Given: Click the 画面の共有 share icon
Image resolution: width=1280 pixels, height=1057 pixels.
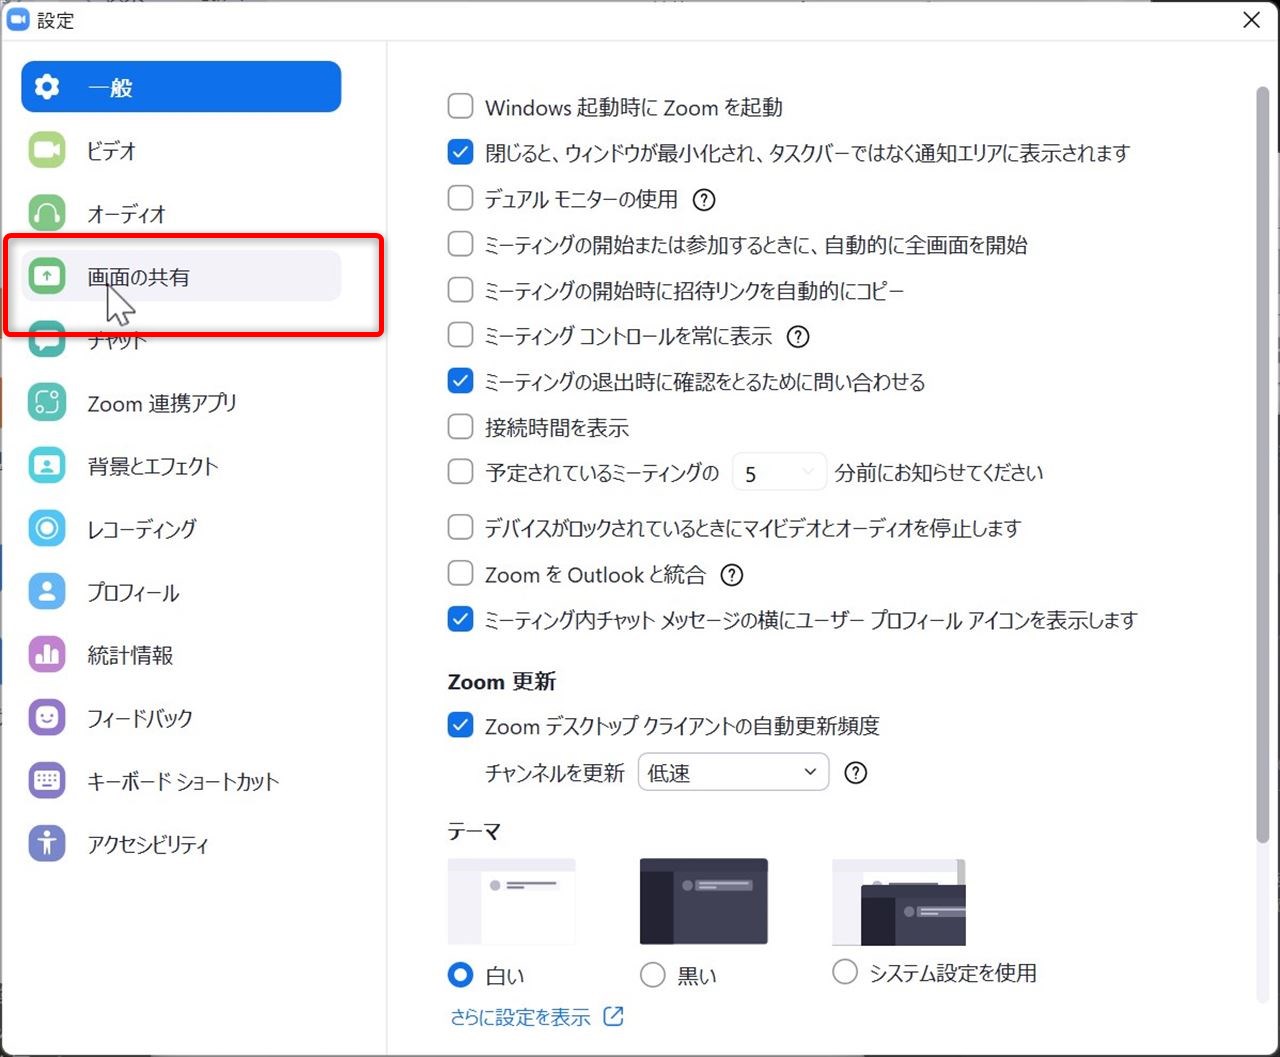Looking at the screenshot, I should [x=47, y=276].
